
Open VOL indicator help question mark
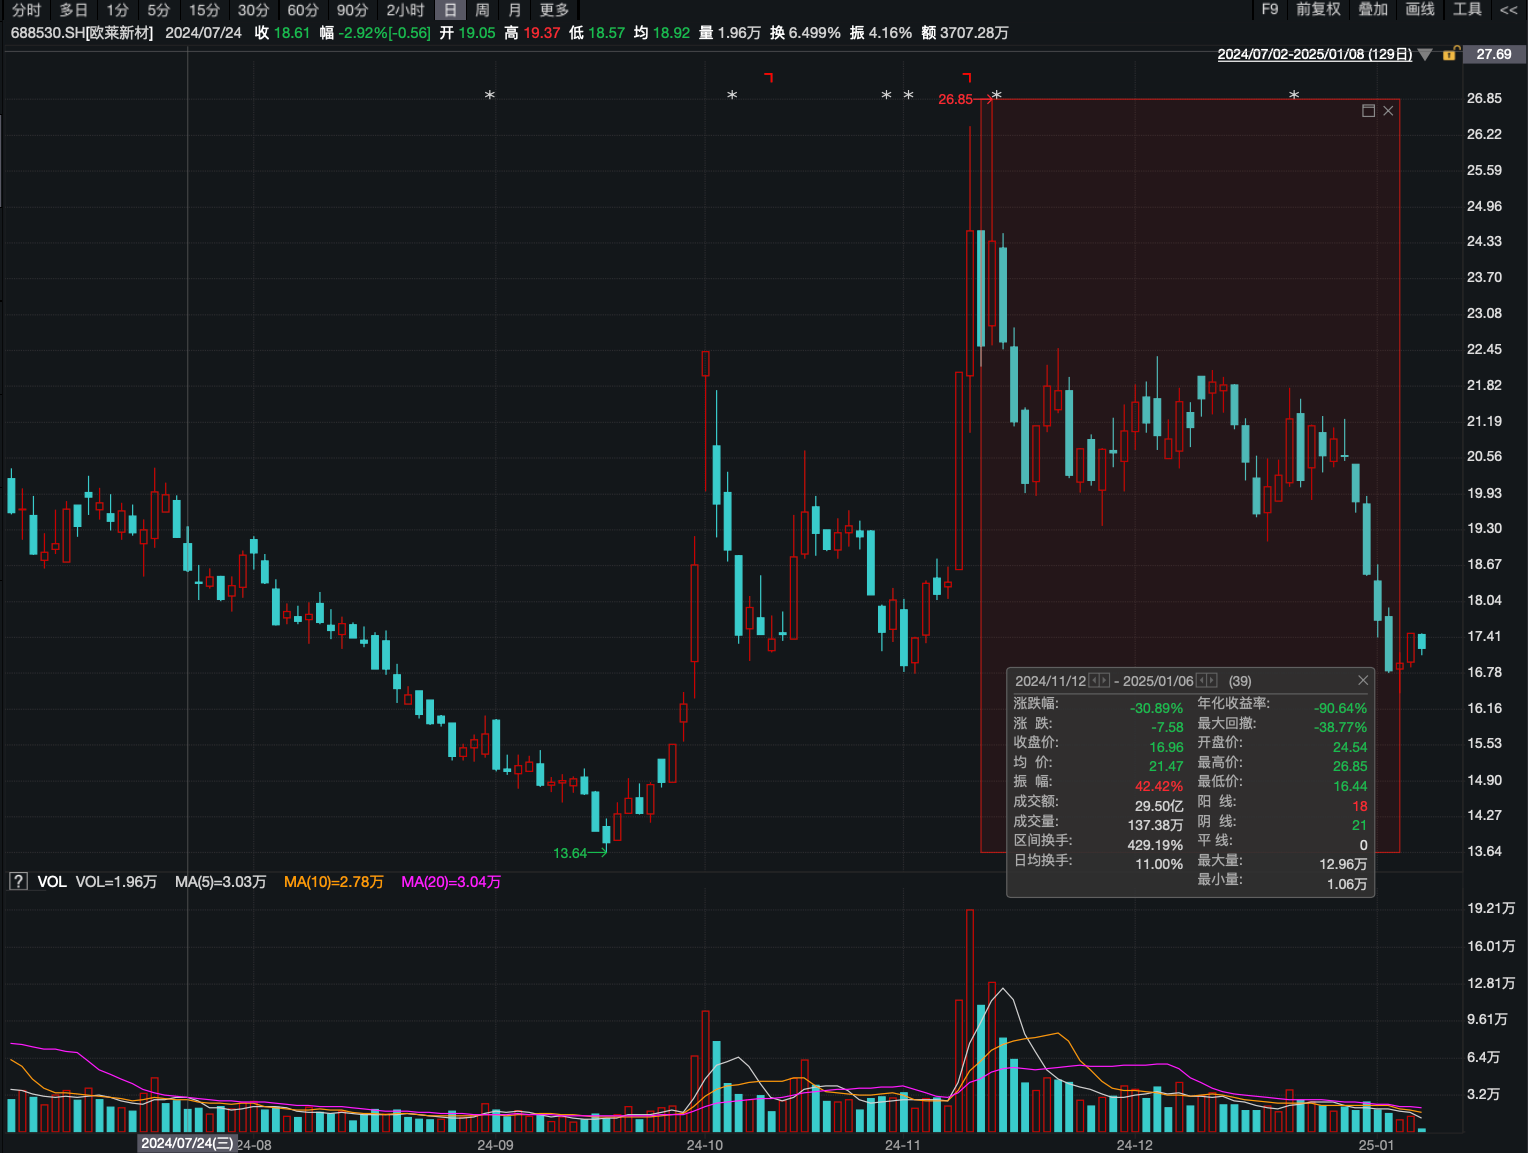tap(18, 881)
